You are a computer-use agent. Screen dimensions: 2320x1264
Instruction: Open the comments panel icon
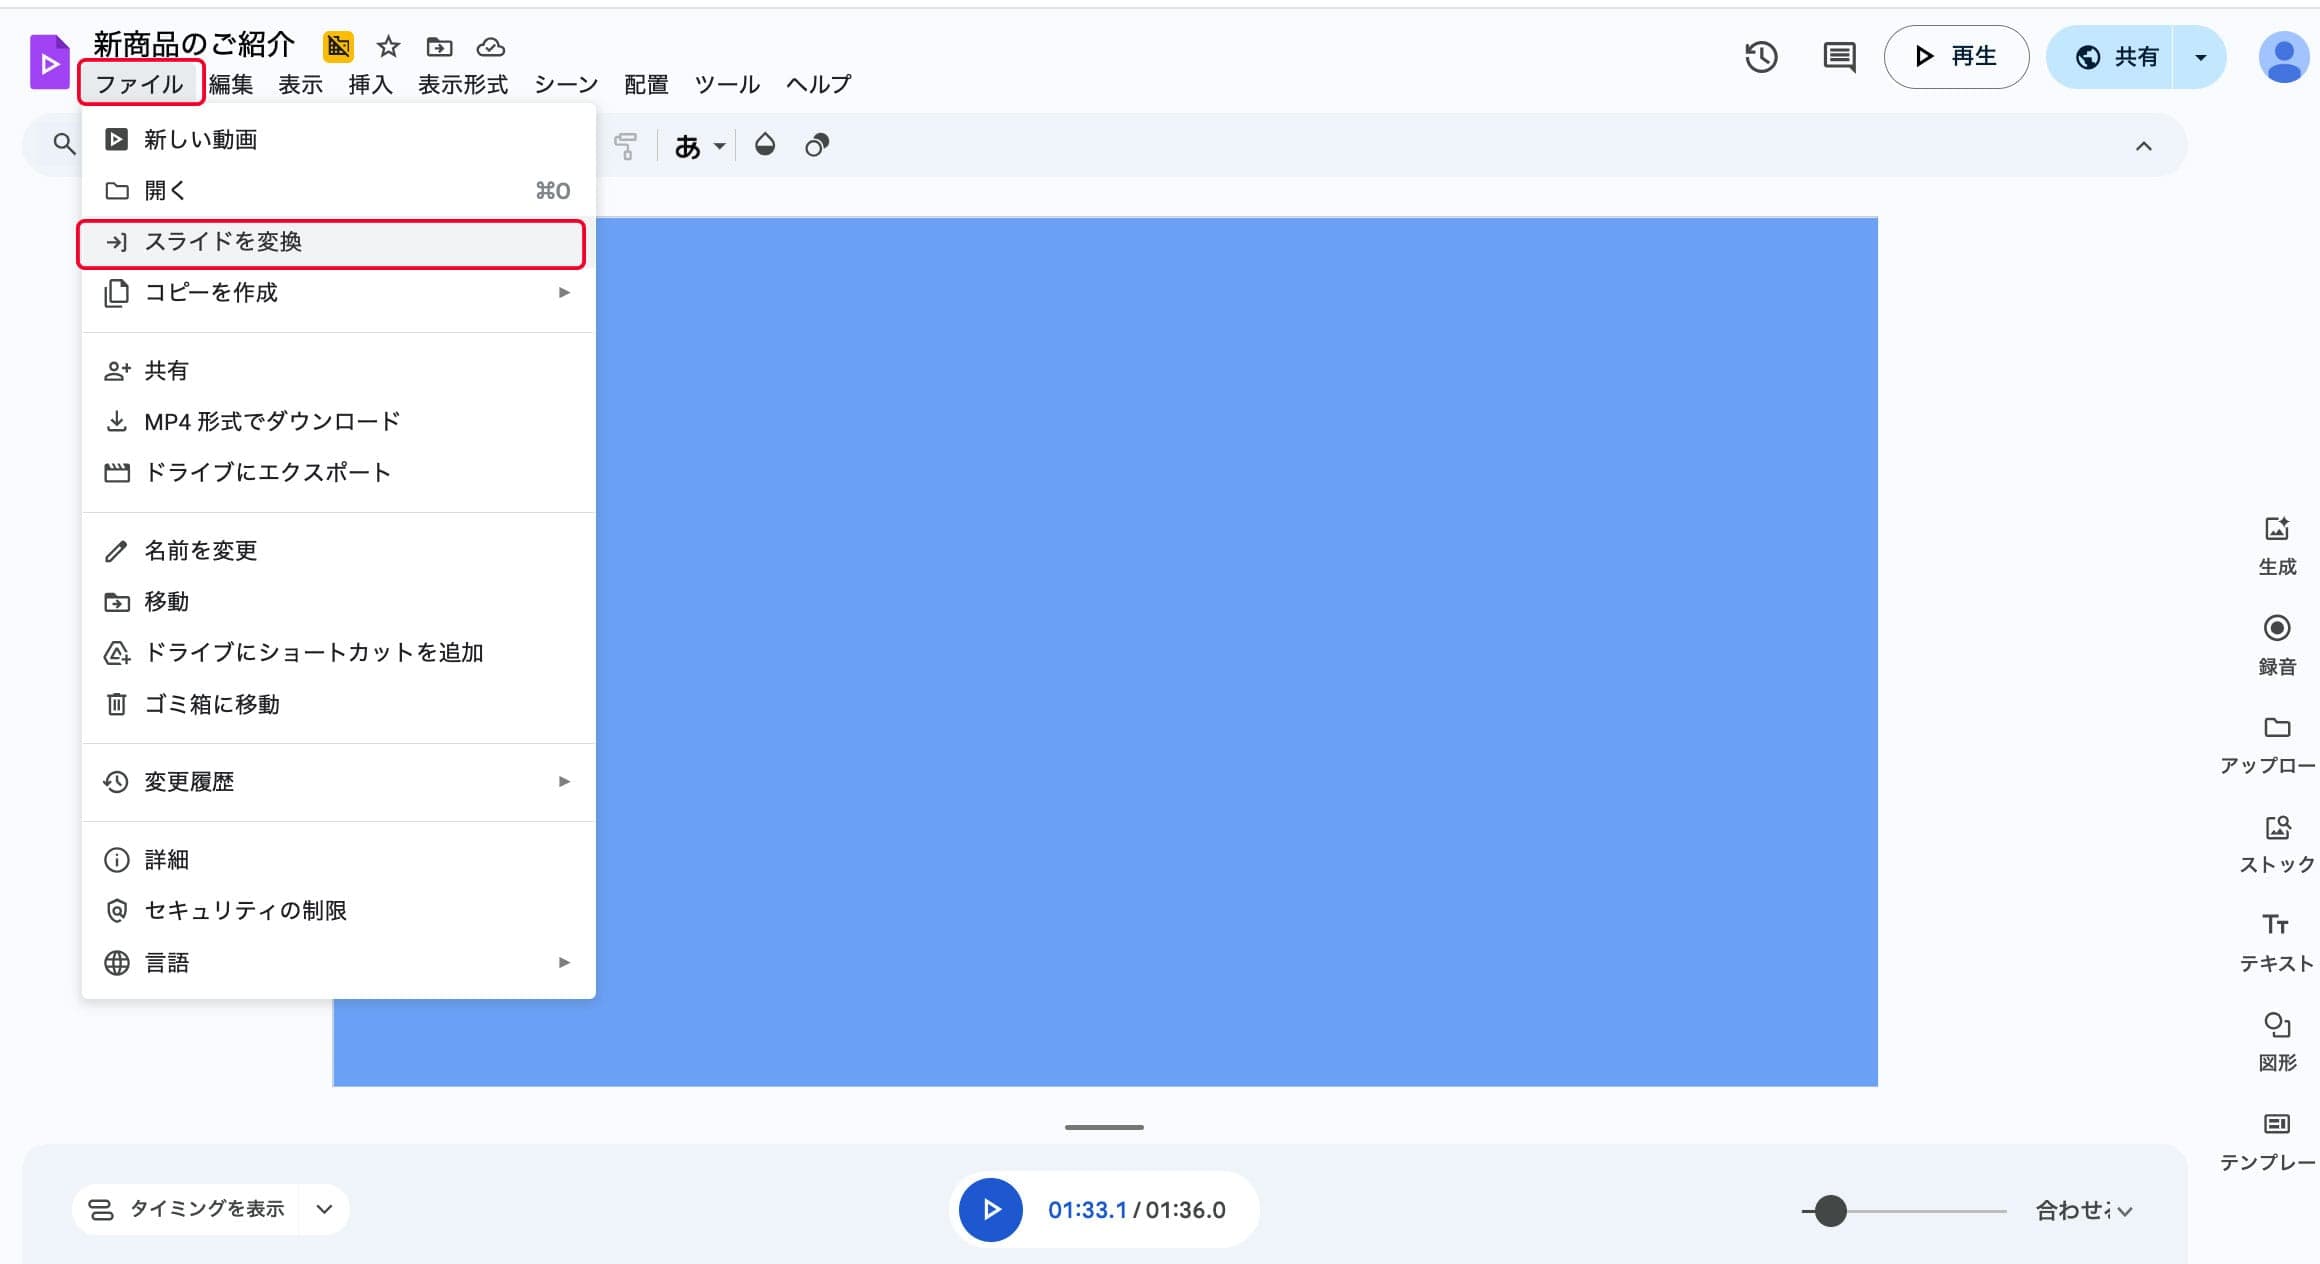pyautogui.click(x=1838, y=57)
